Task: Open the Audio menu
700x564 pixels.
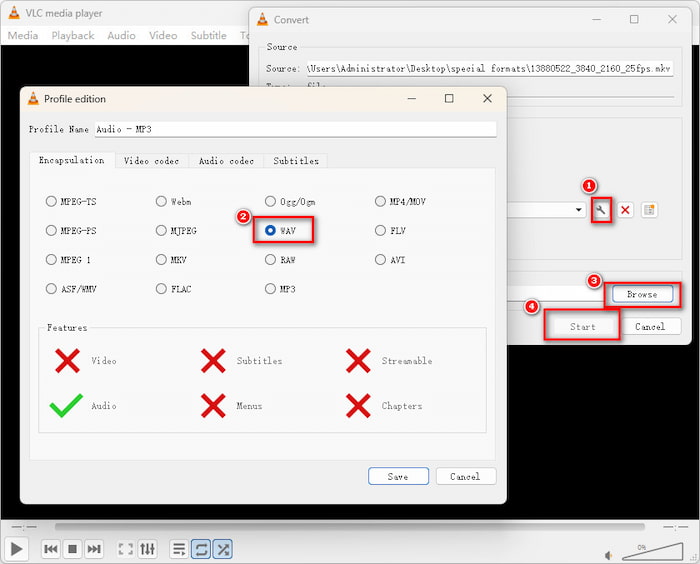Action: click(x=121, y=35)
